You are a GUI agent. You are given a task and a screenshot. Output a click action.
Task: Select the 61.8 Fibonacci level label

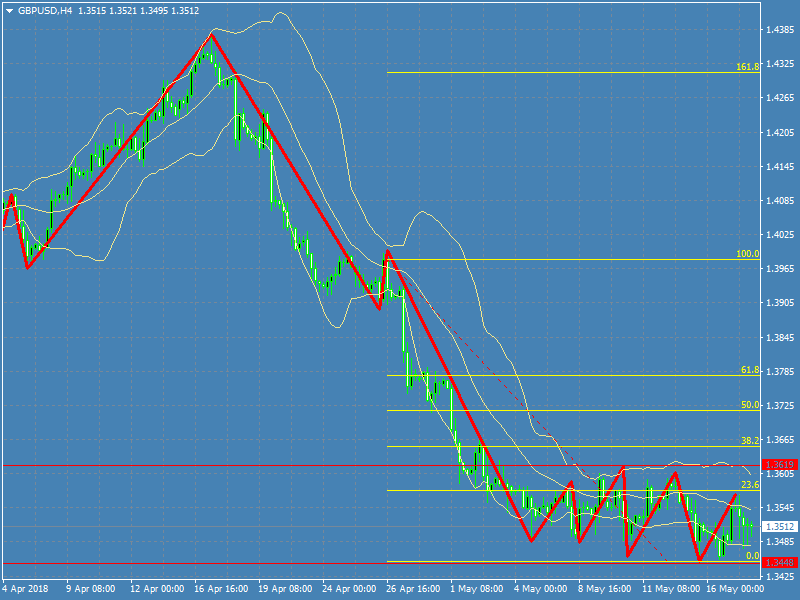(749, 370)
